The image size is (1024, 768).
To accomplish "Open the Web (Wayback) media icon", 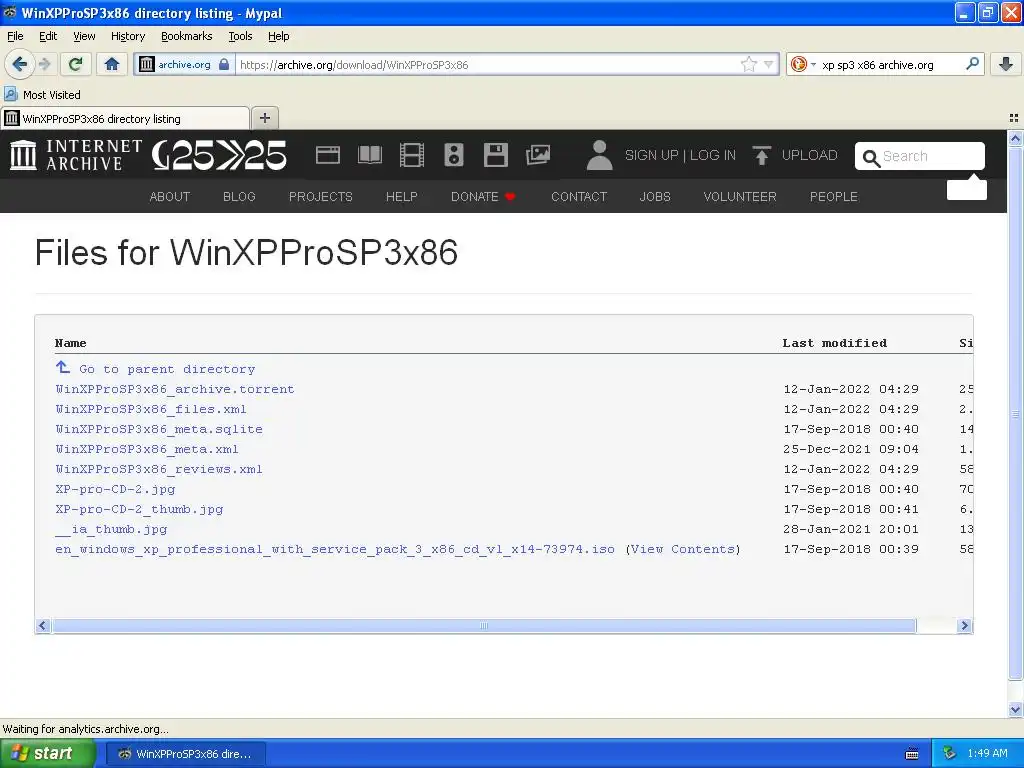I will (328, 155).
